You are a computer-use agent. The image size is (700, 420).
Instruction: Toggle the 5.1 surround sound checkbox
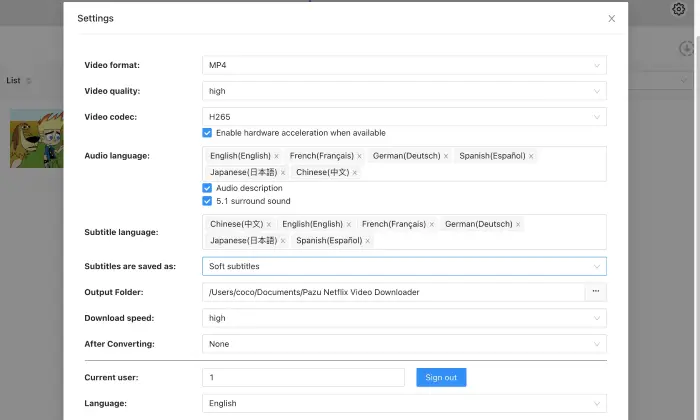tap(207, 201)
